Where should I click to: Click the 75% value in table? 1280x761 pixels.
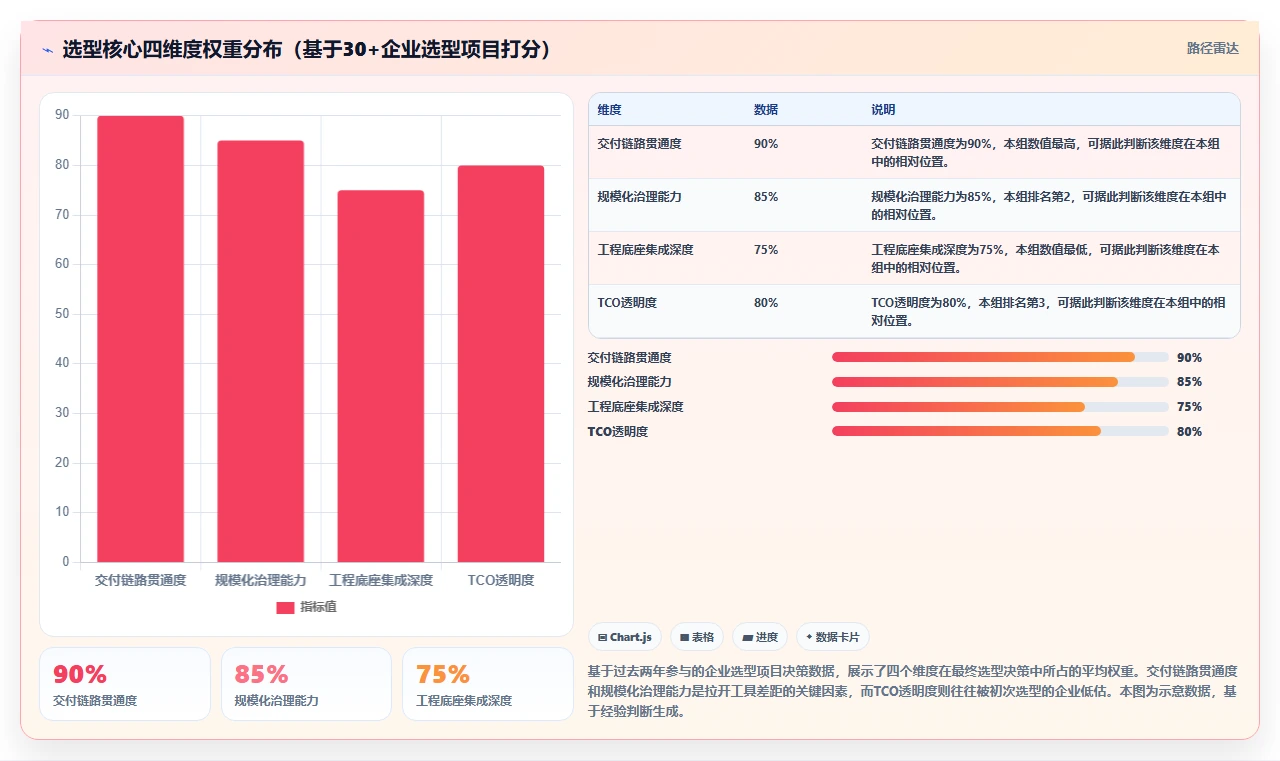click(x=765, y=250)
